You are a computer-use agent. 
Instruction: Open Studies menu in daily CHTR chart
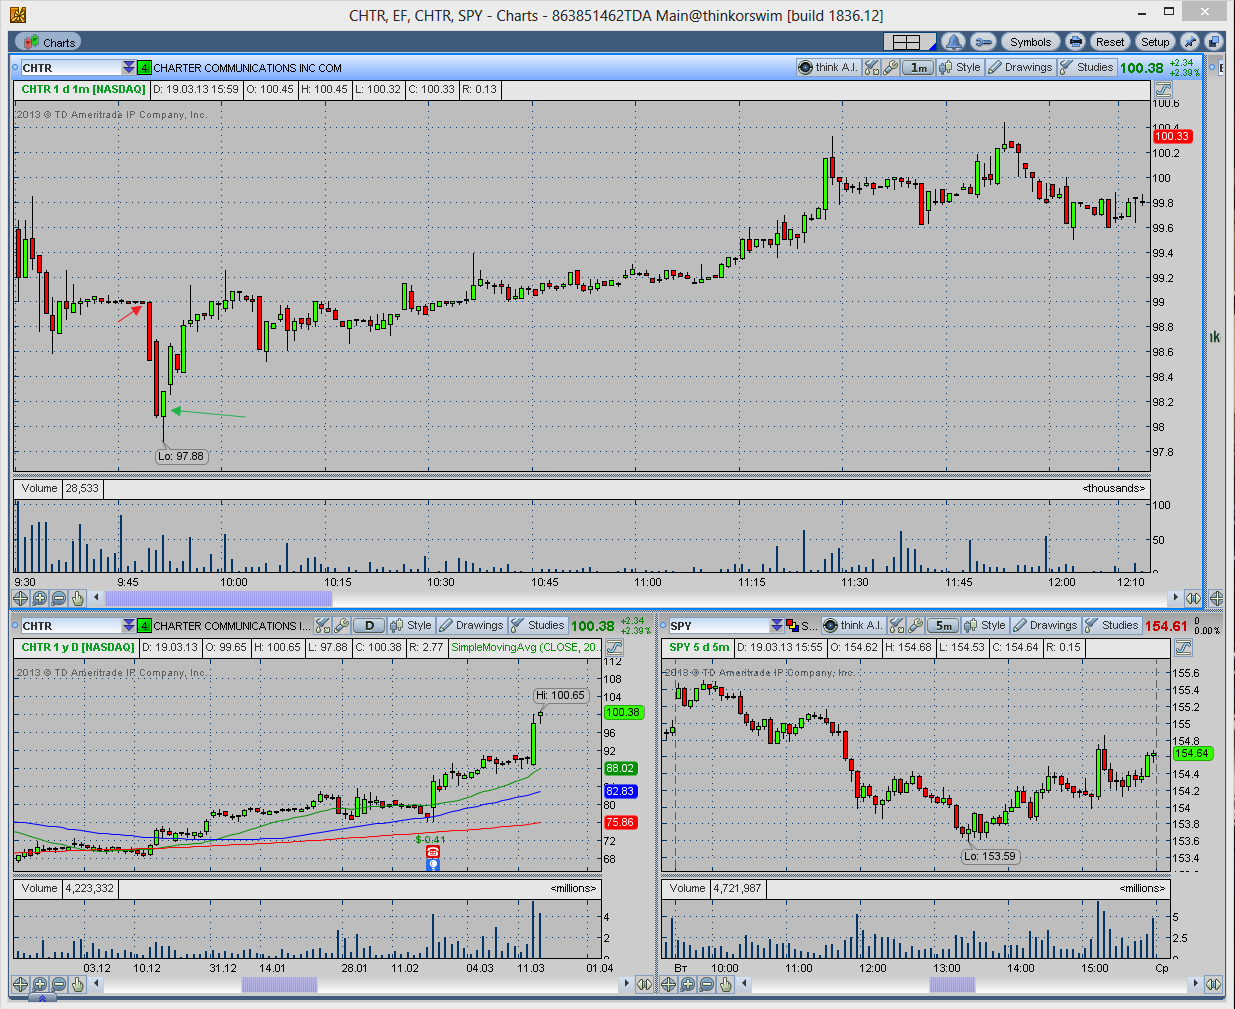pyautogui.click(x=538, y=625)
